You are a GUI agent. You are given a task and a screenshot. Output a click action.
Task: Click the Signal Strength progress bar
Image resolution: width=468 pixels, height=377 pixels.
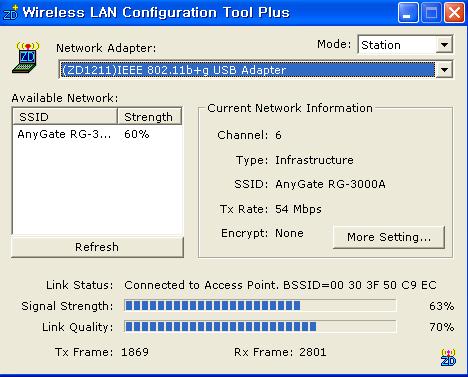[x=260, y=305]
